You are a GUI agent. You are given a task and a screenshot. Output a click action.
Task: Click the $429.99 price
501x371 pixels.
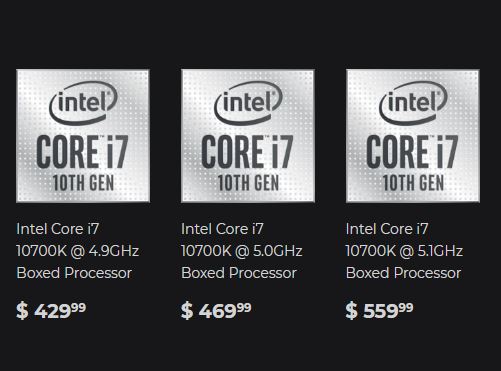click(51, 310)
